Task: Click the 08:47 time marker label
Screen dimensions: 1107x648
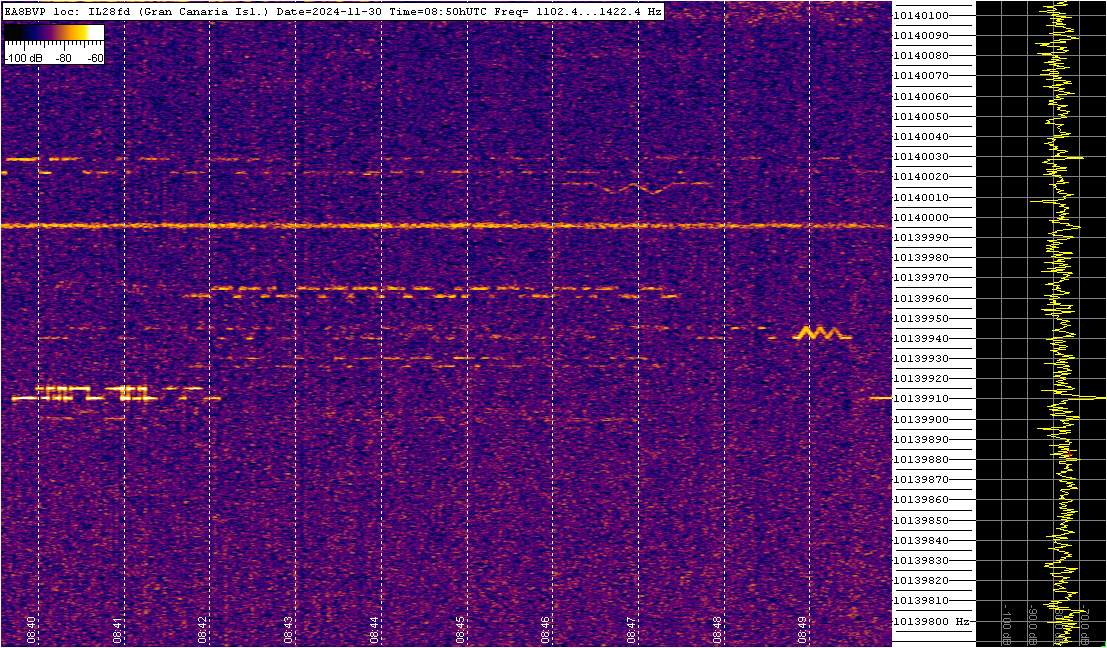Action: point(632,628)
